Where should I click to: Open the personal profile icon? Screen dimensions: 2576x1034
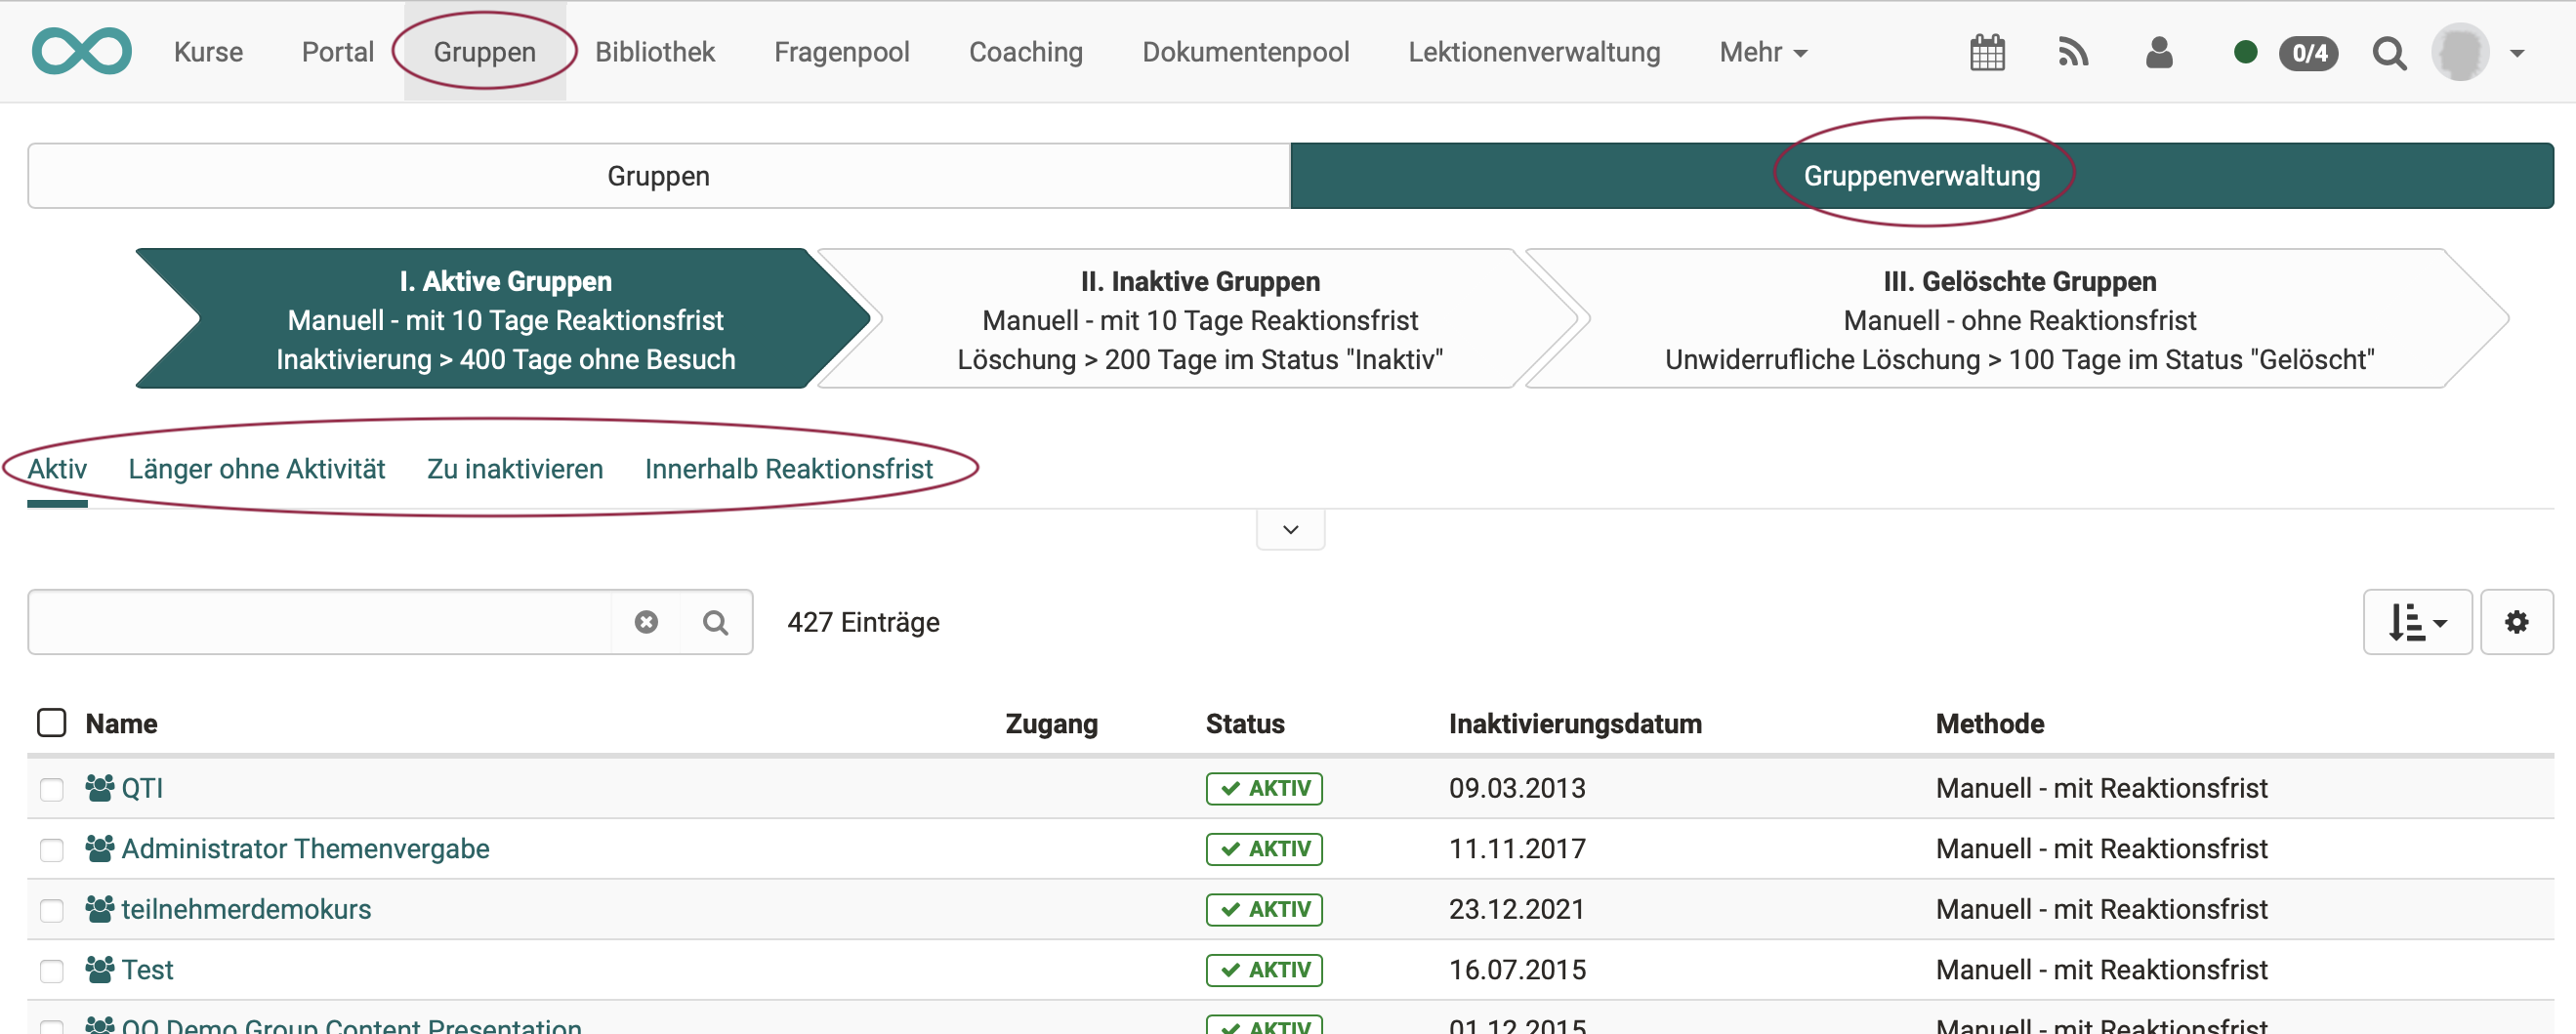[2160, 52]
